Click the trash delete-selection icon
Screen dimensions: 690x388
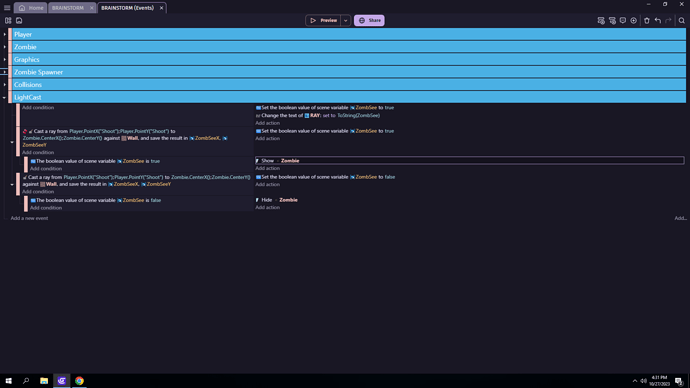647,21
